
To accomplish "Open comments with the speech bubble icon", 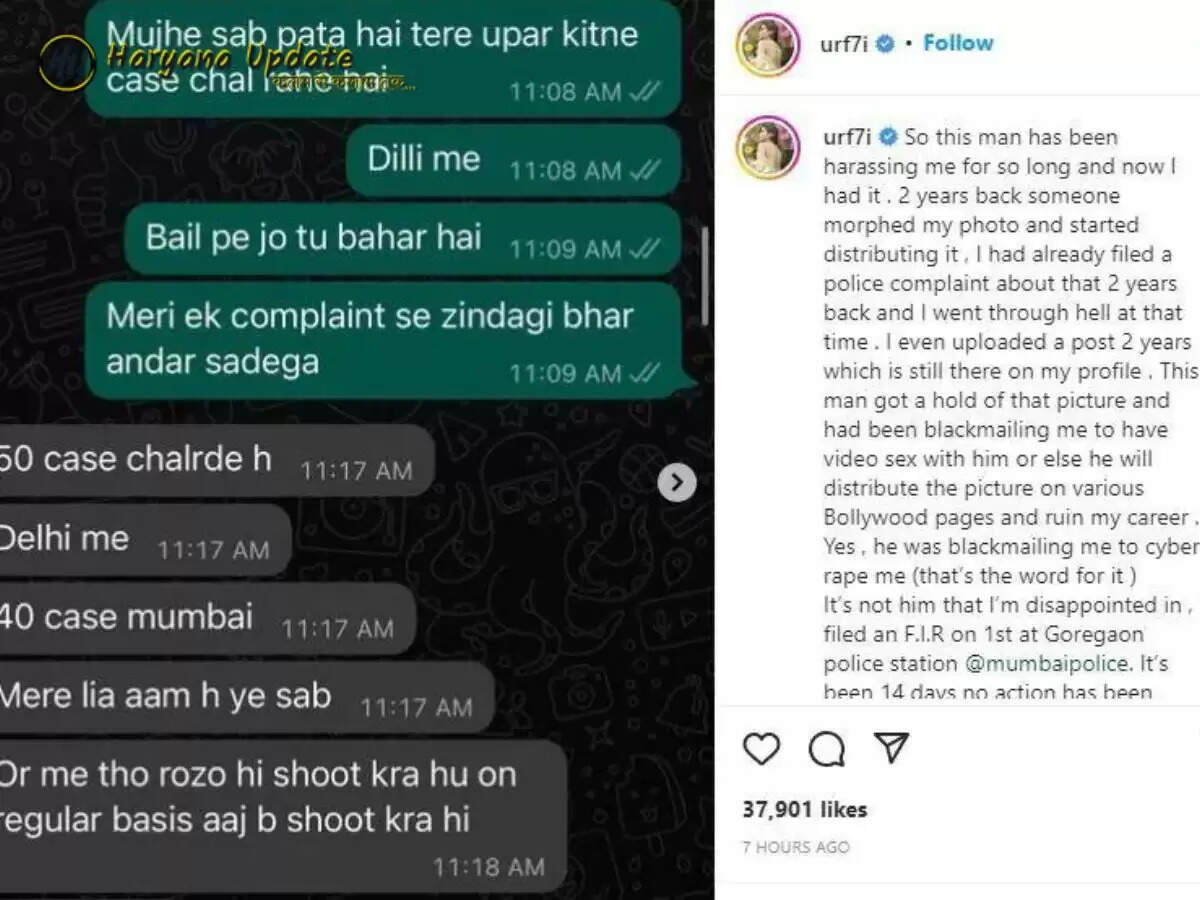I will [x=826, y=748].
